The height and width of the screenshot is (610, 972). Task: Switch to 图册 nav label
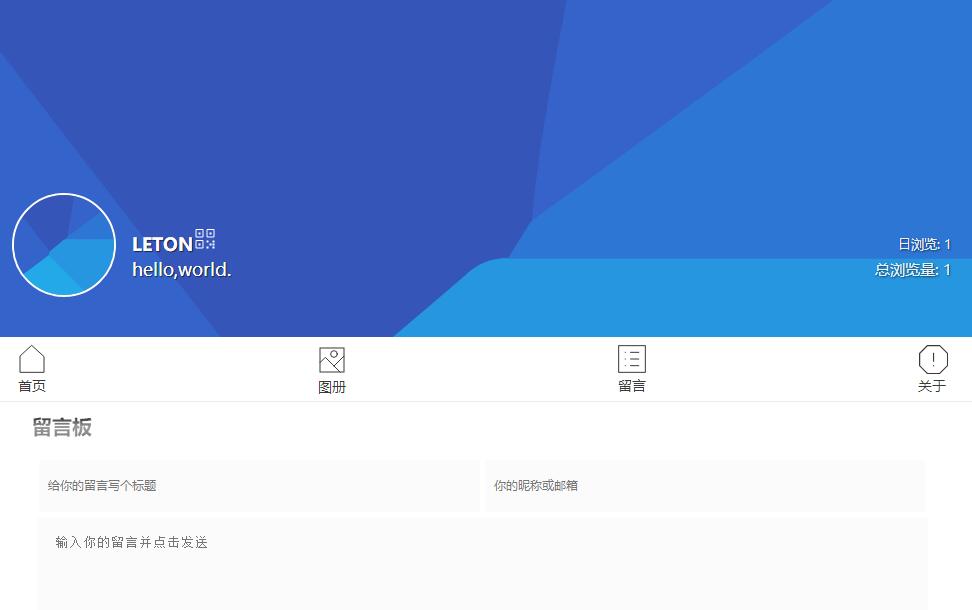(332, 387)
